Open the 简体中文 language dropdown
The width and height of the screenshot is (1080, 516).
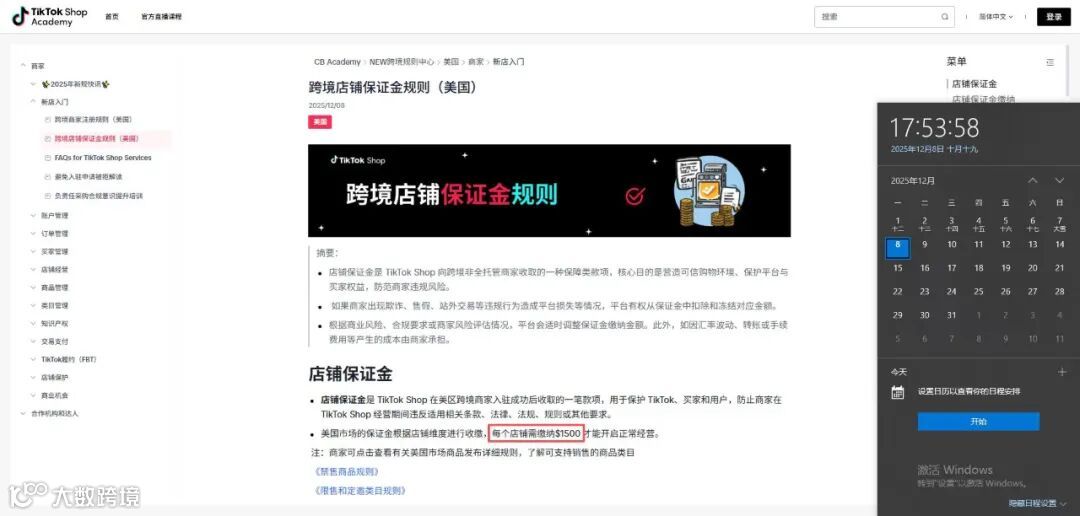click(x=996, y=17)
